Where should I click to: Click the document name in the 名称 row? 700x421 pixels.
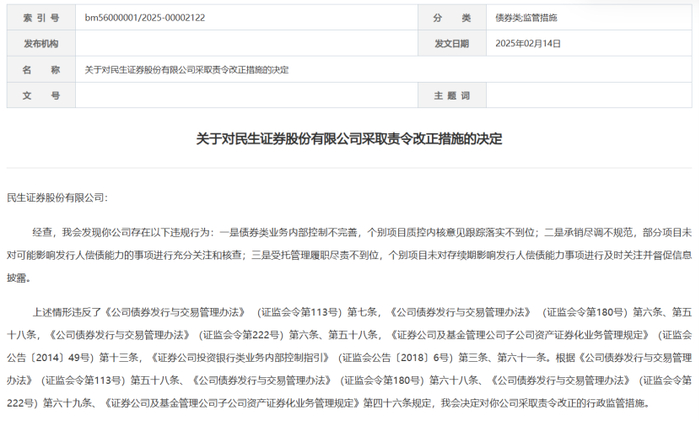pyautogui.click(x=187, y=70)
